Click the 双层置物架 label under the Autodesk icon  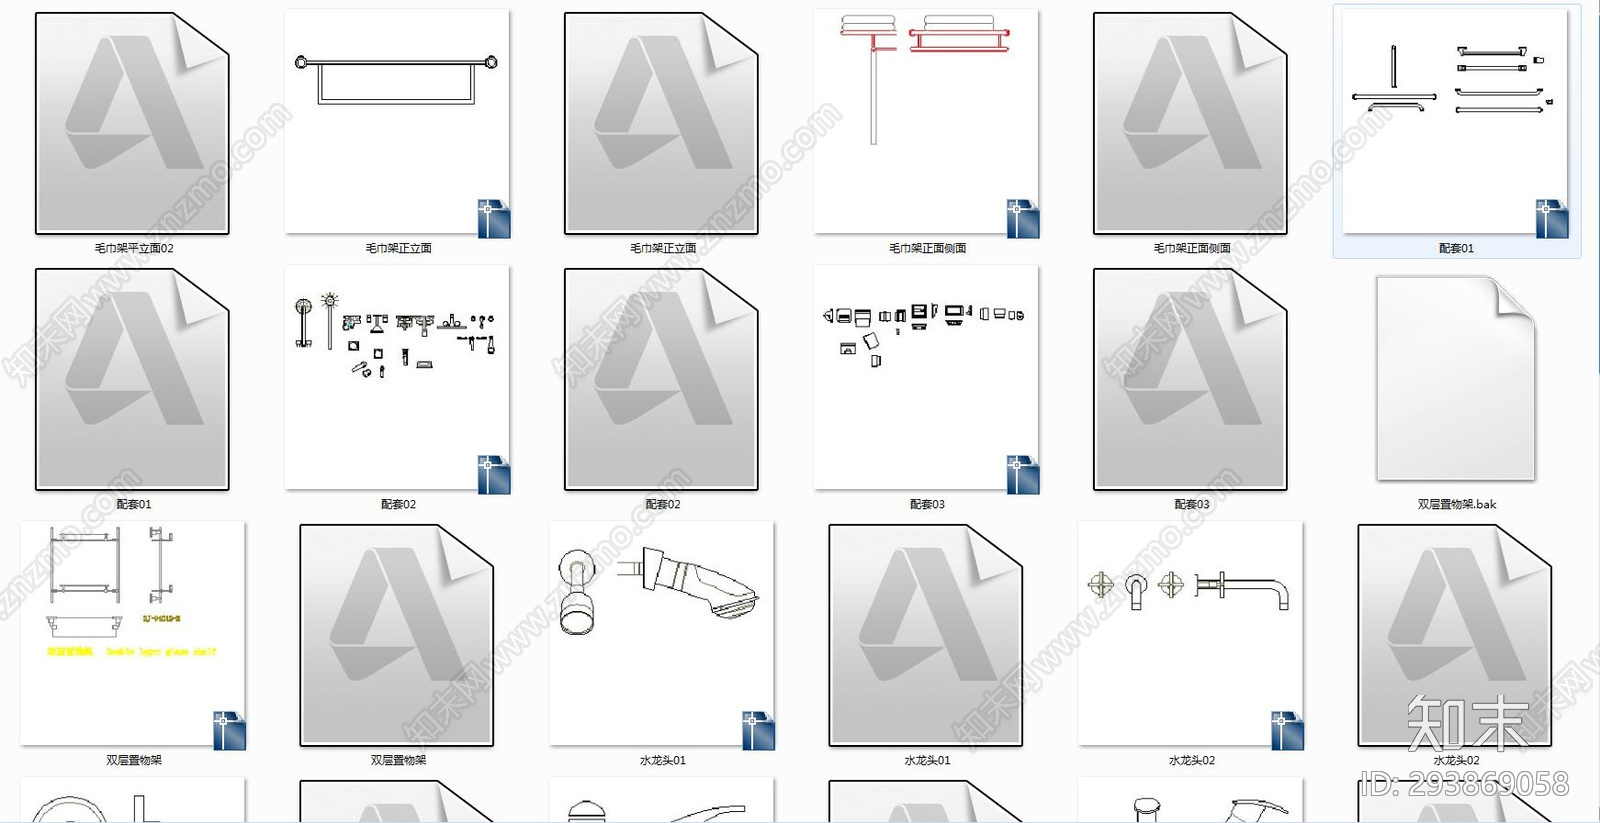tap(398, 760)
